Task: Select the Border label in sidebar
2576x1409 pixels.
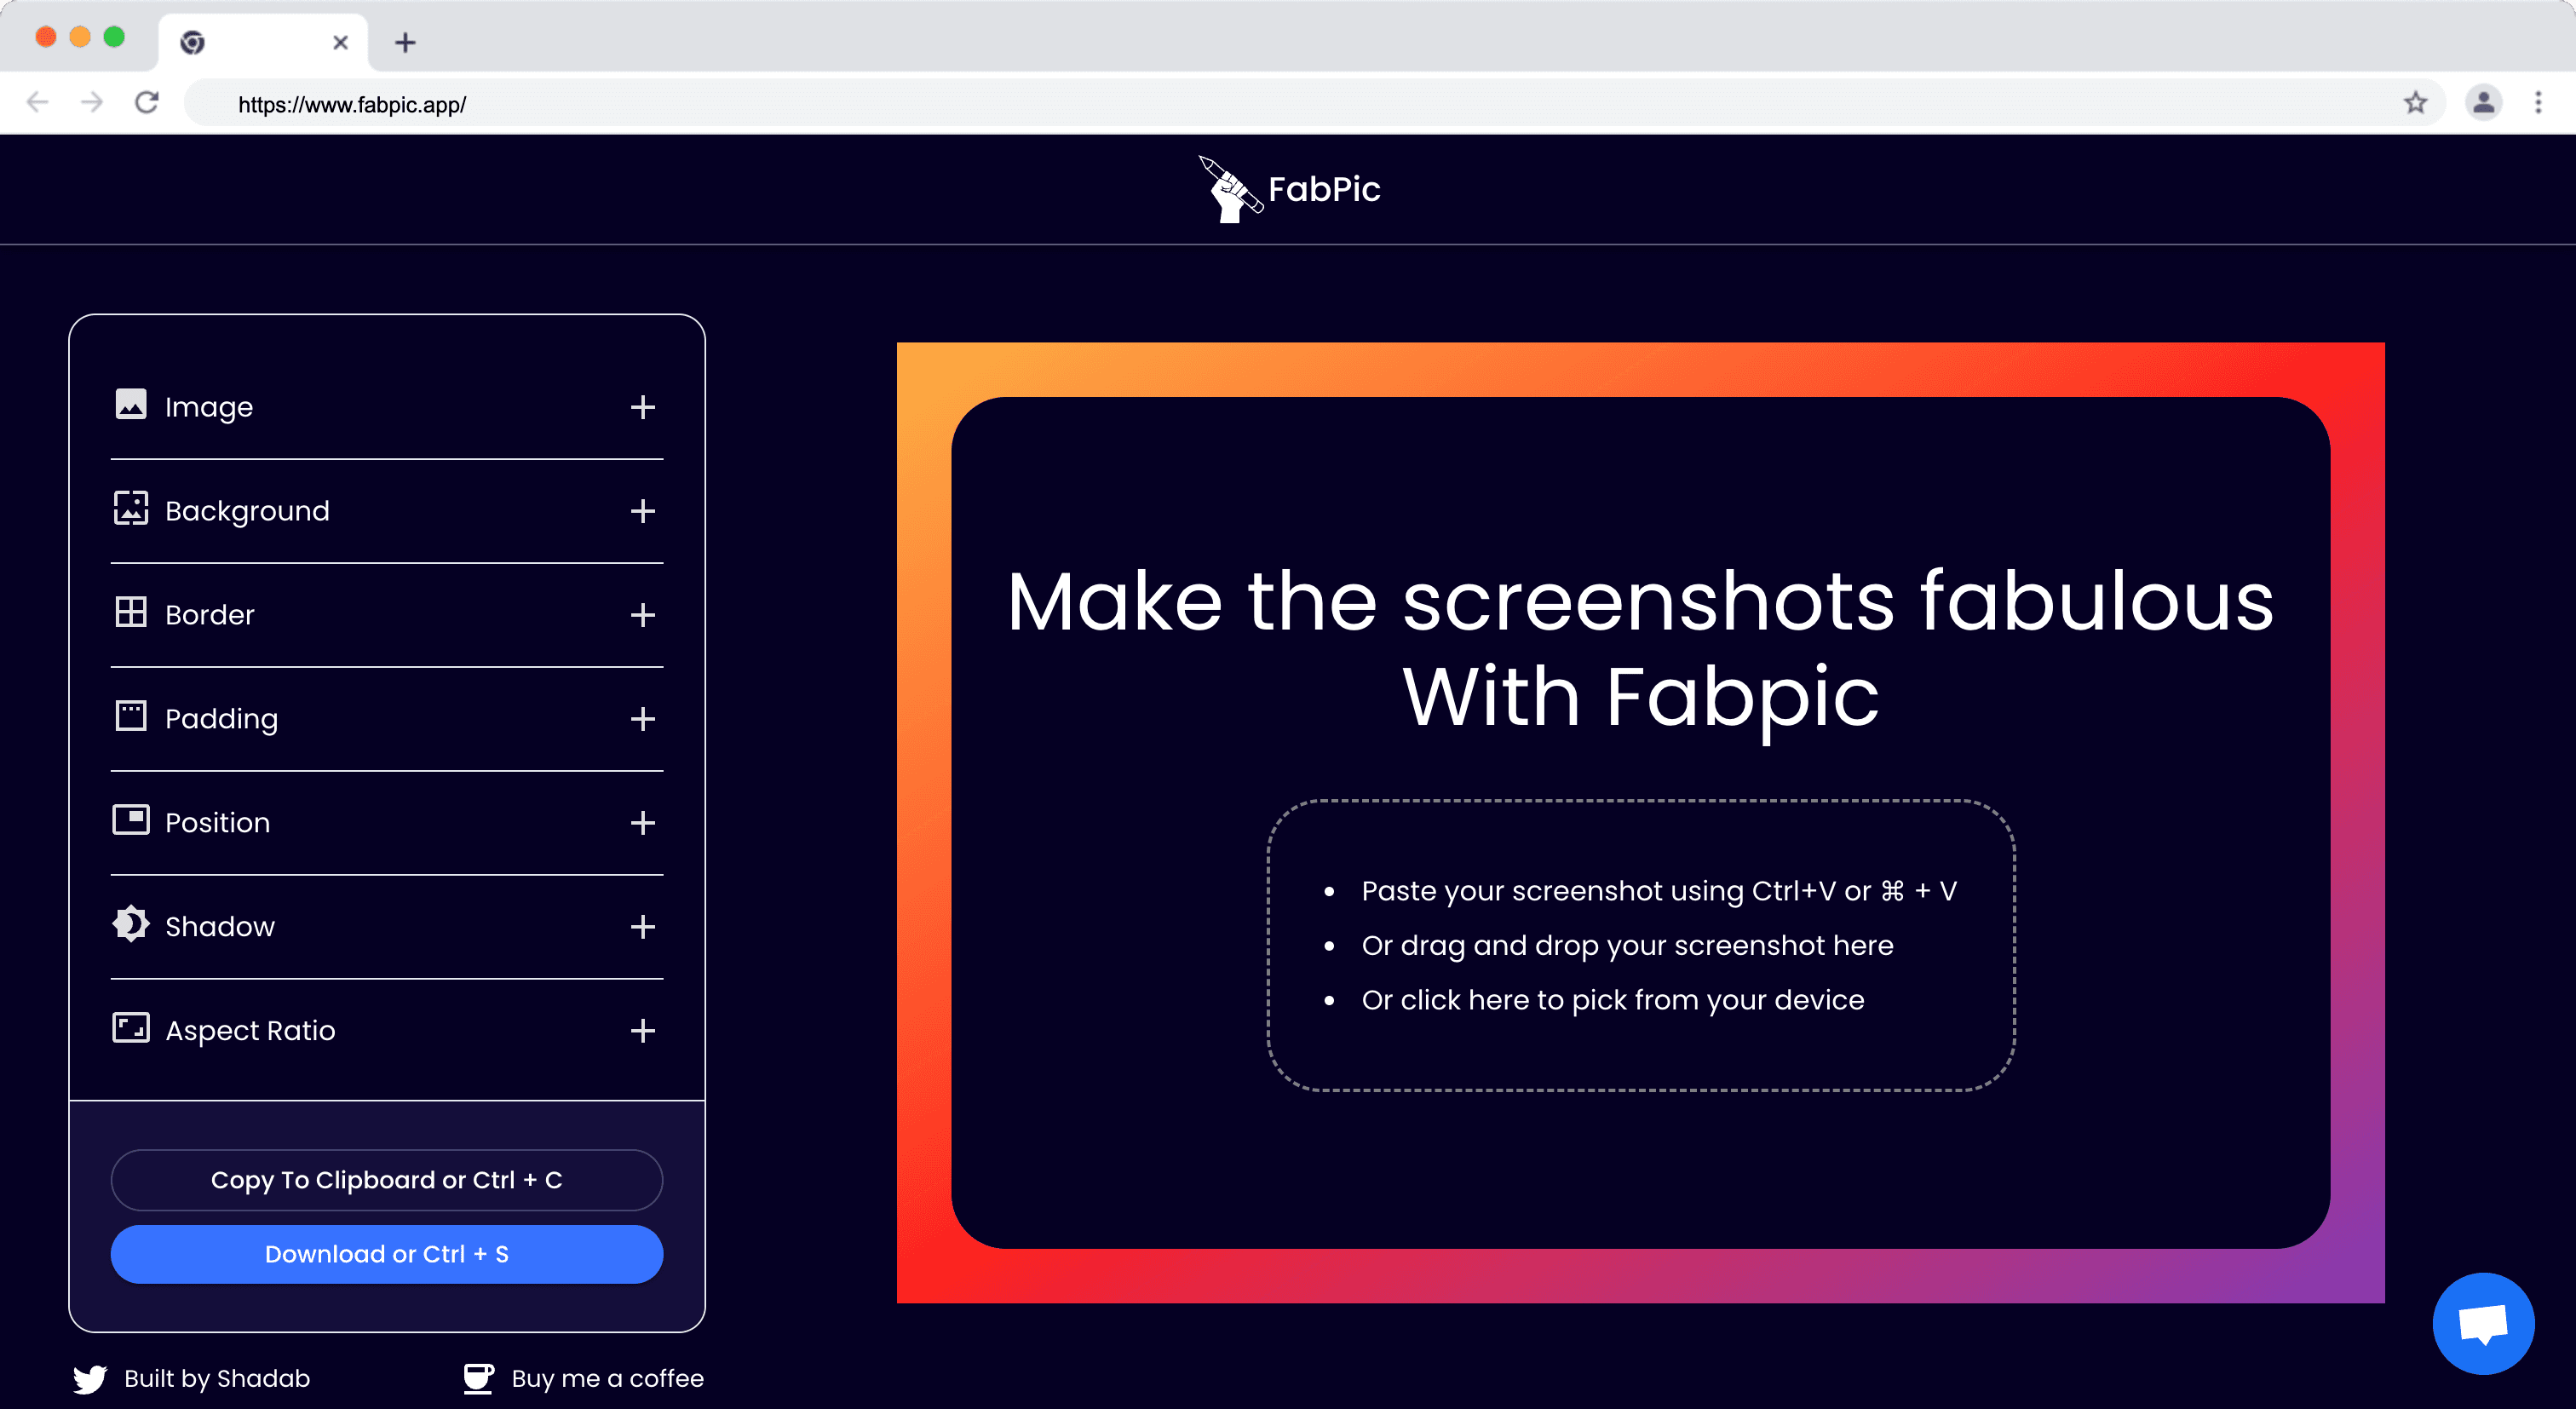Action: 210,615
